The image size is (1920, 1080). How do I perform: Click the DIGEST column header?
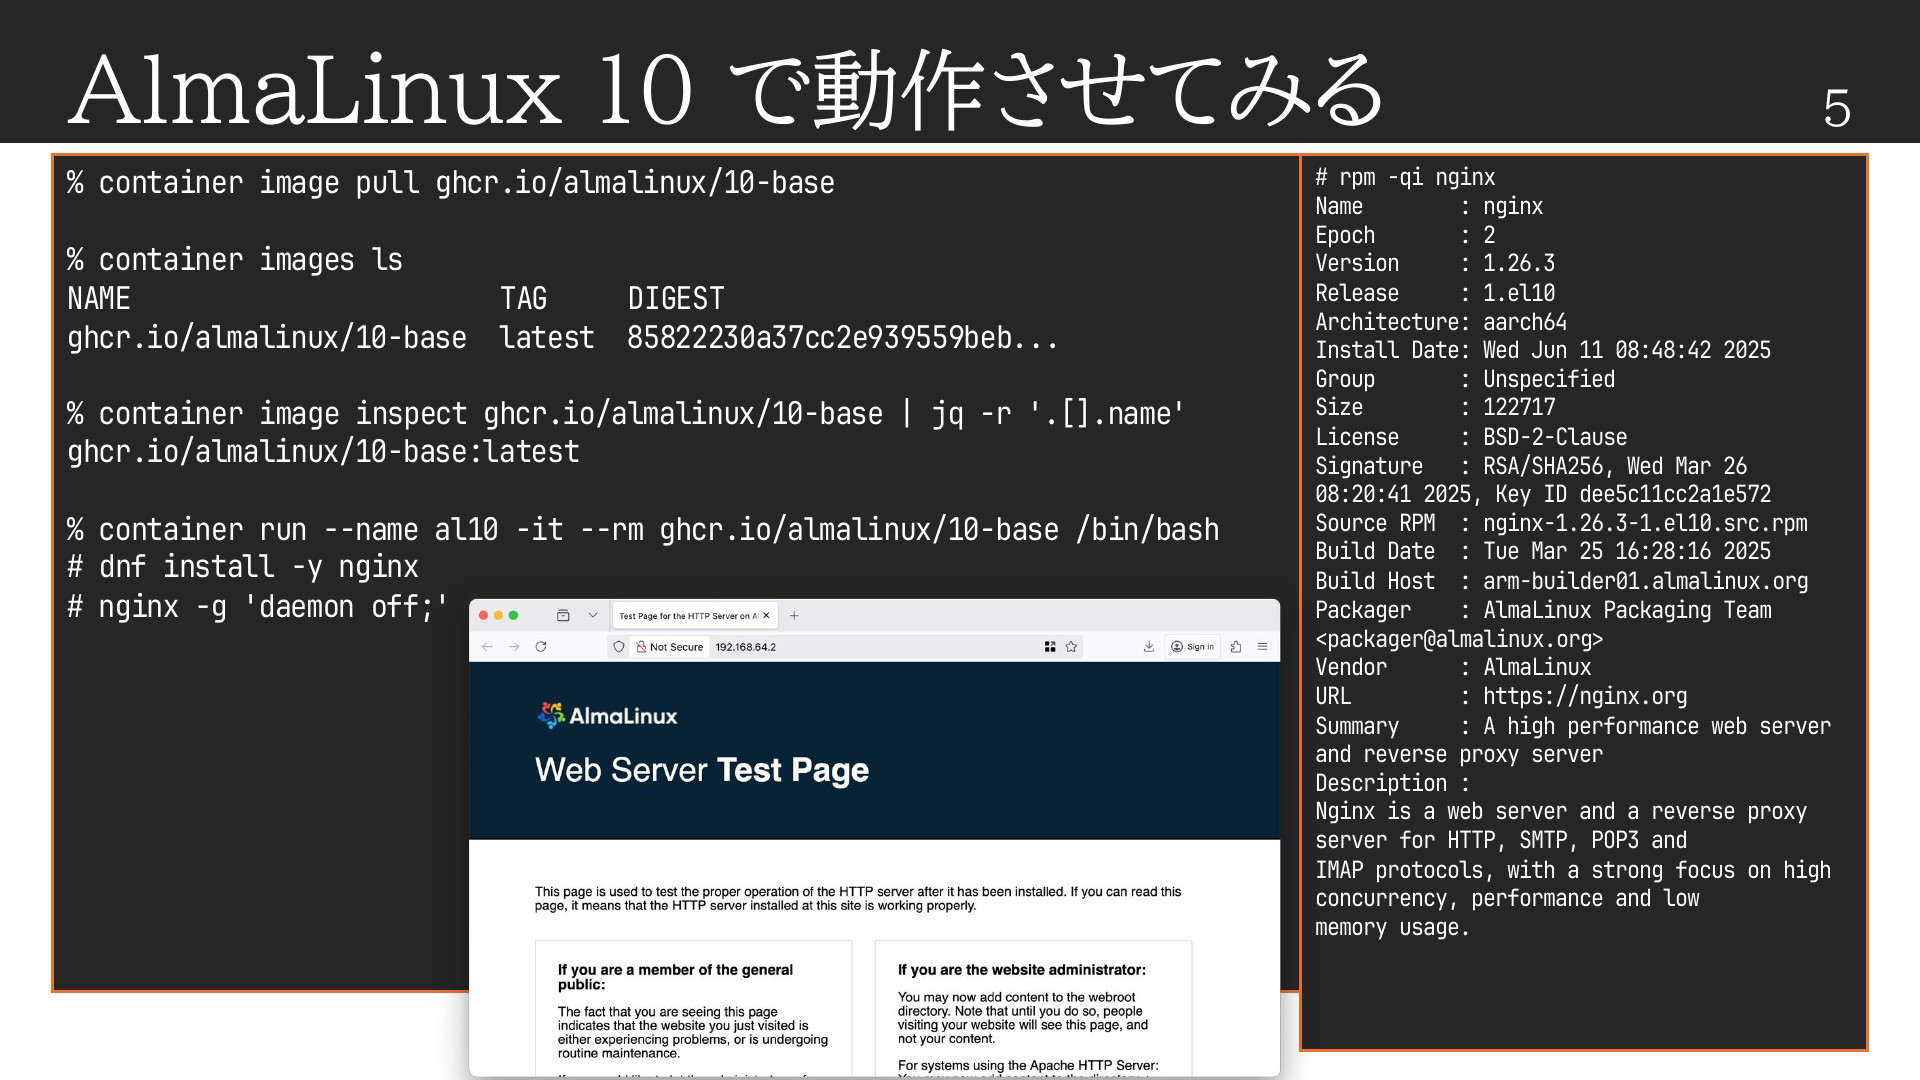point(676,299)
